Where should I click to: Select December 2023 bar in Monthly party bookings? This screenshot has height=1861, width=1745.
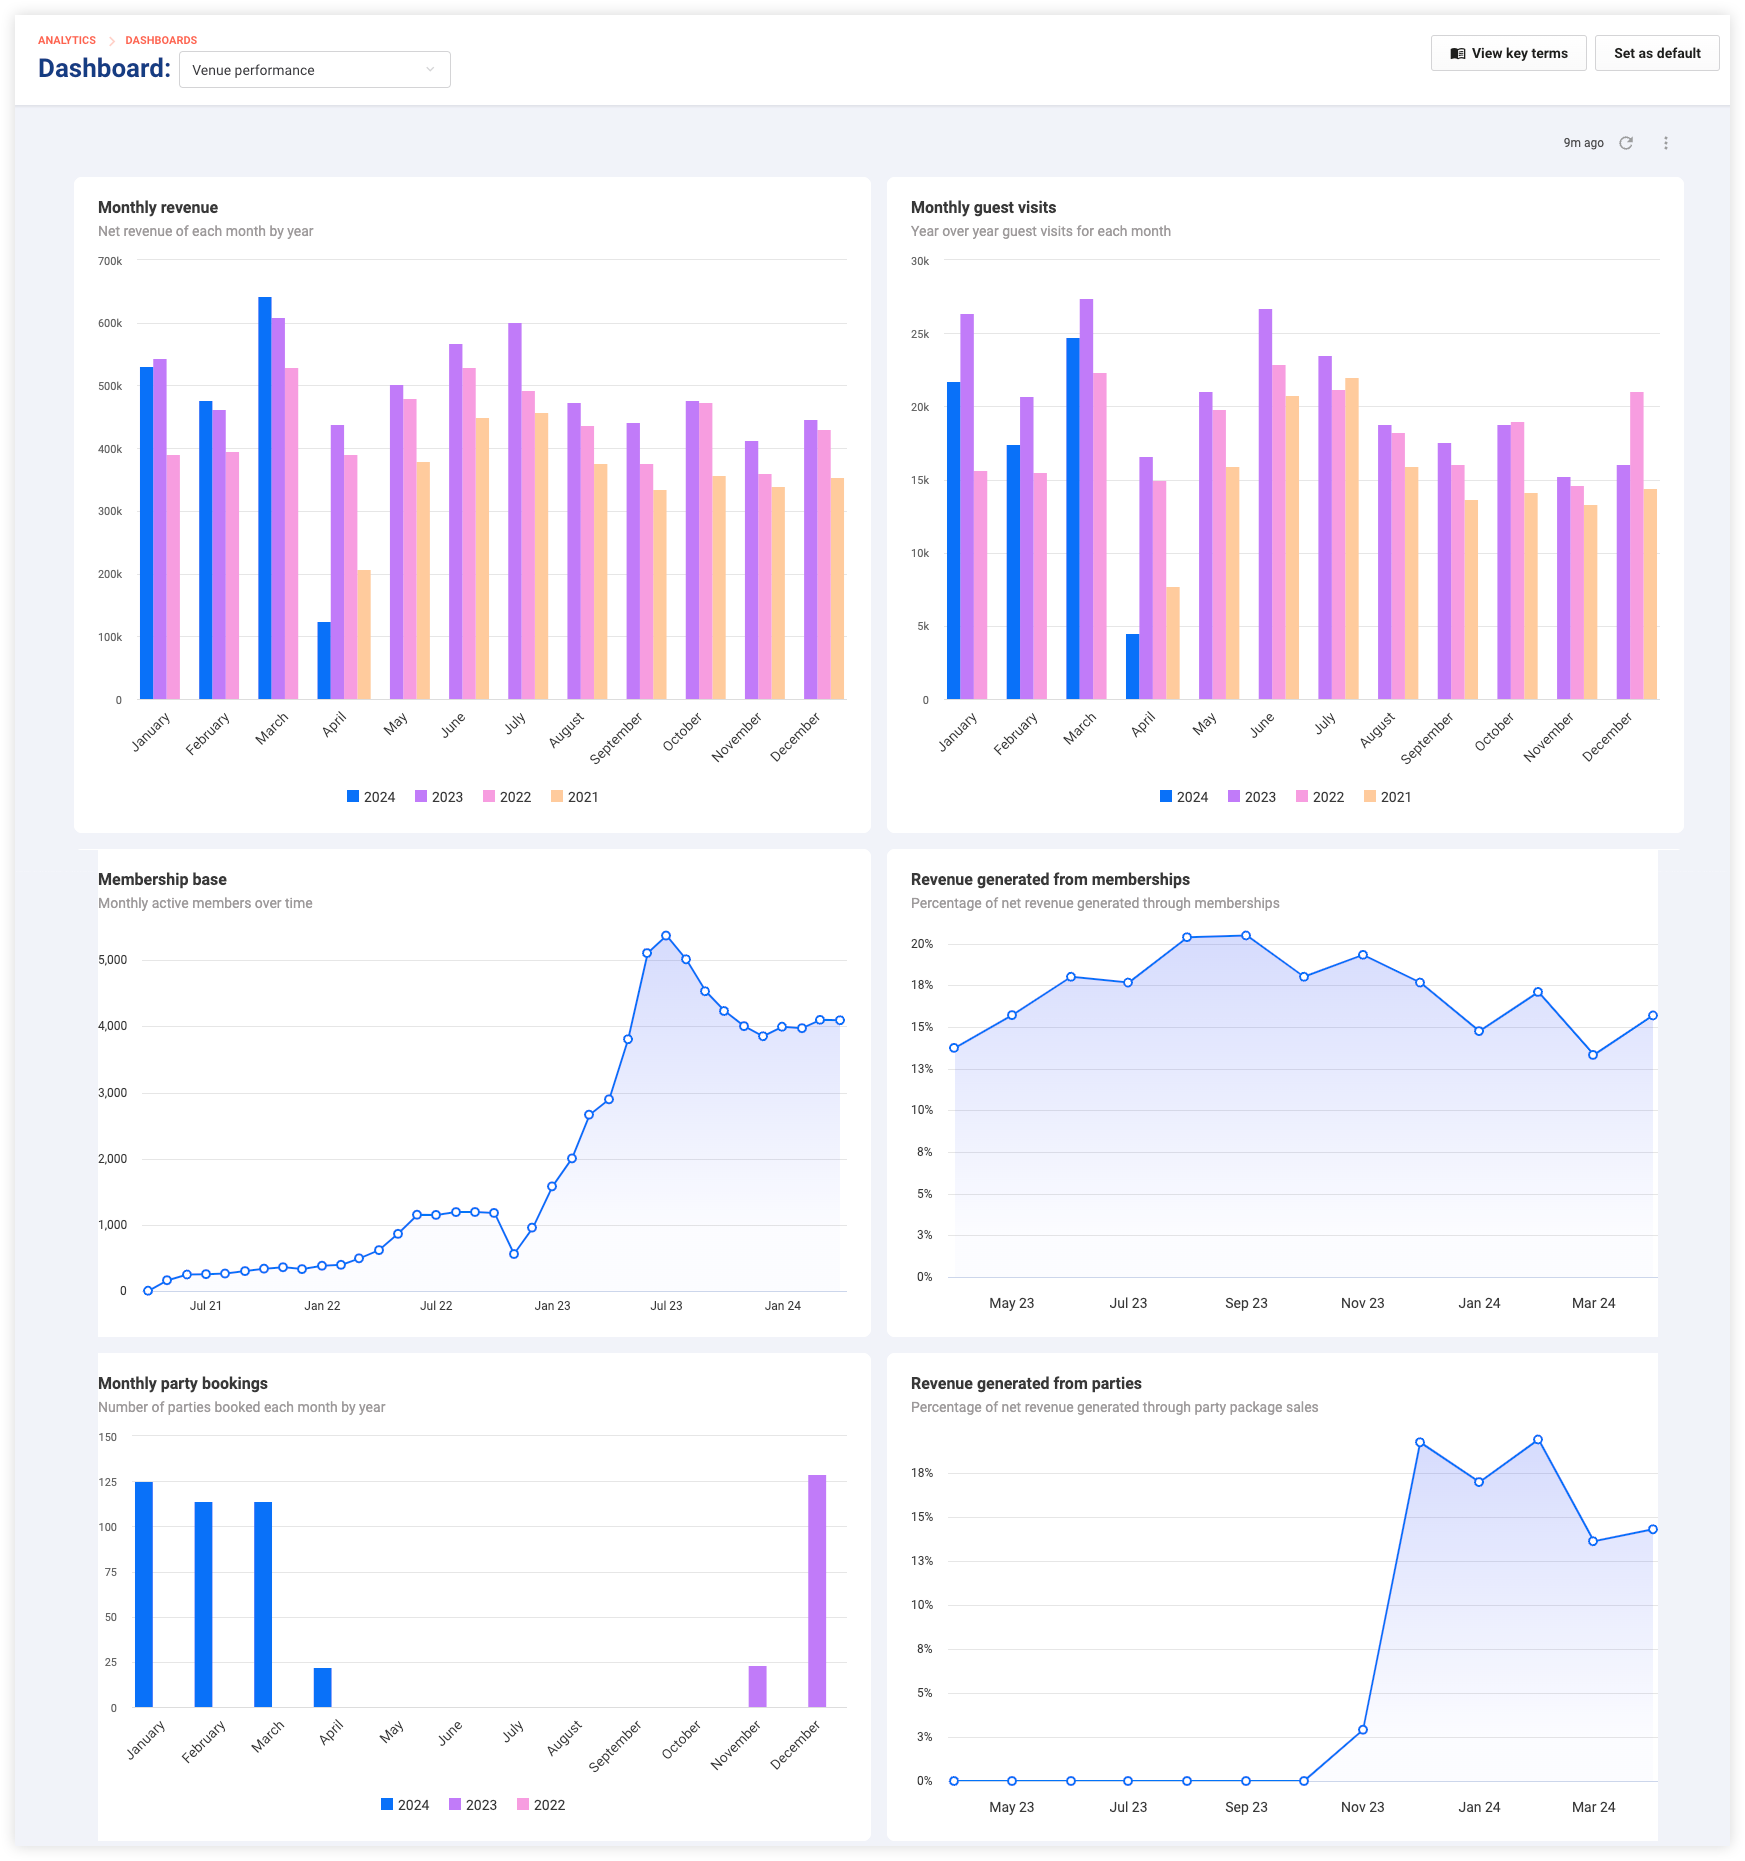click(817, 1591)
